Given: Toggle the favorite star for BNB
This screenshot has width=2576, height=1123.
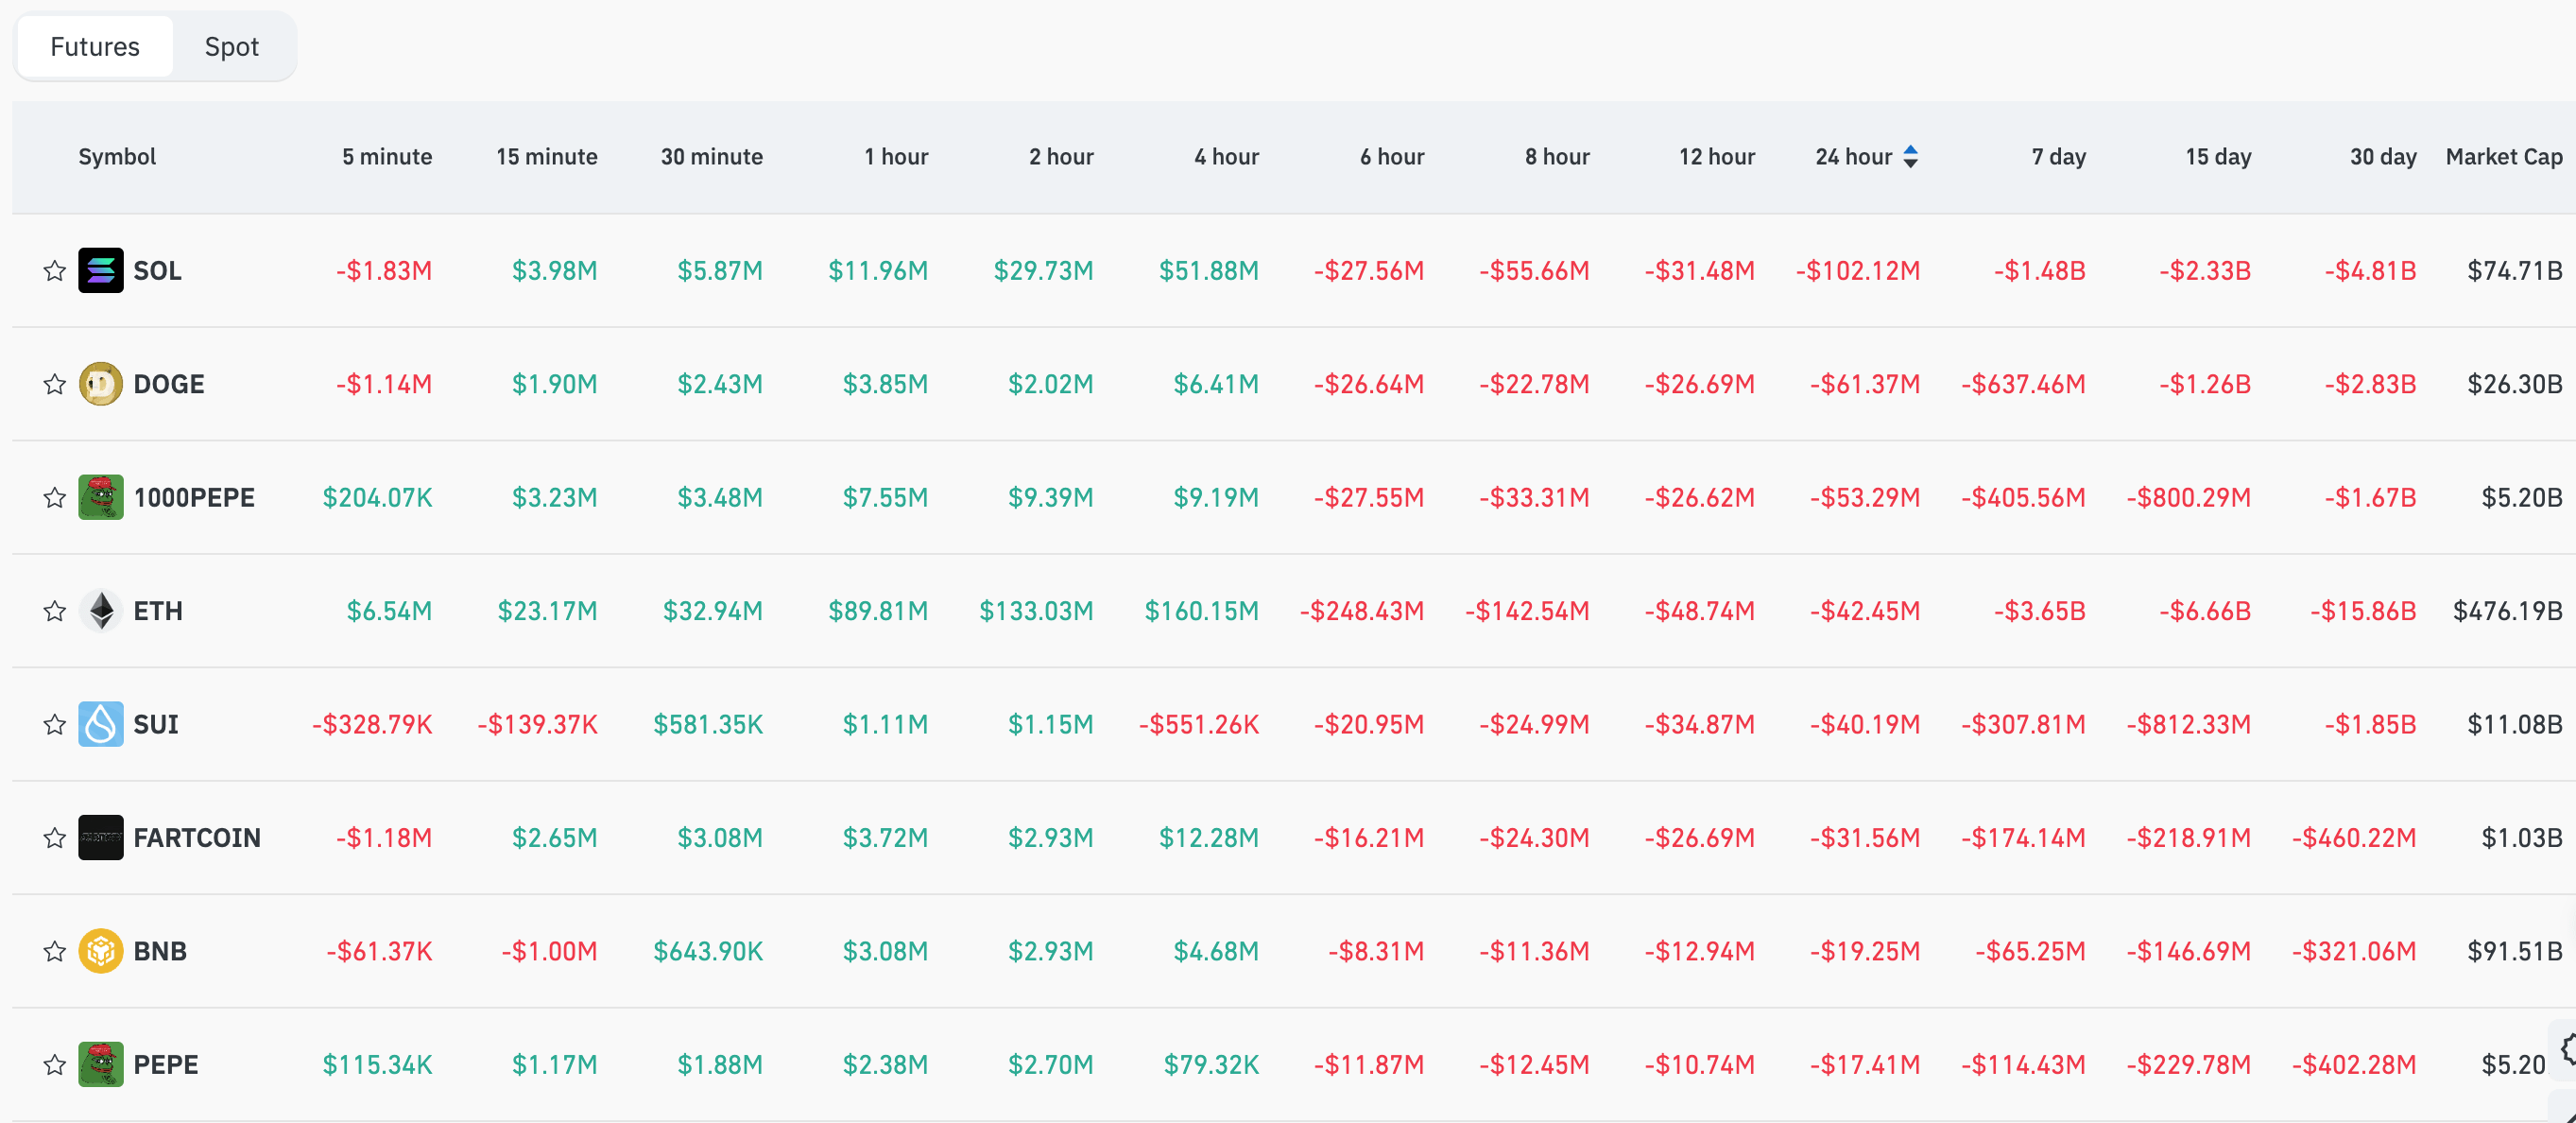Looking at the screenshot, I should click(x=54, y=951).
